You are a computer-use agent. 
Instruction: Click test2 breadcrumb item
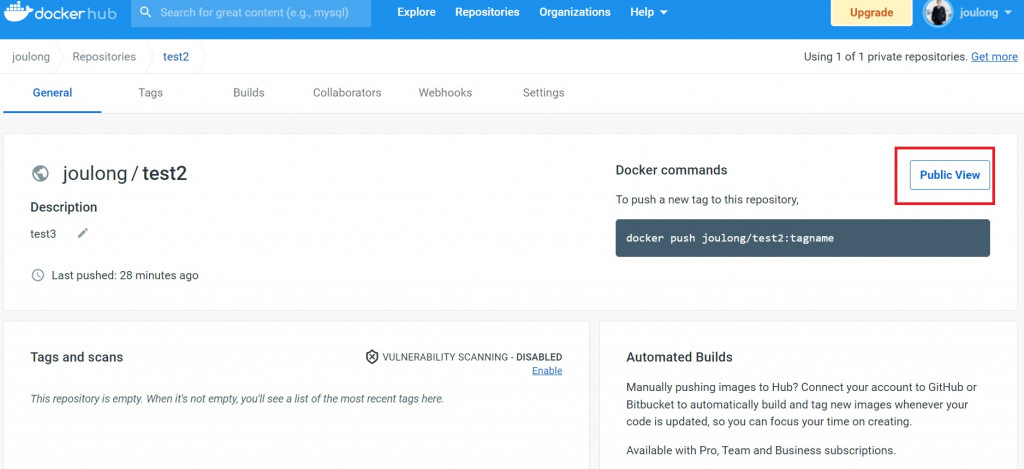[176, 57]
